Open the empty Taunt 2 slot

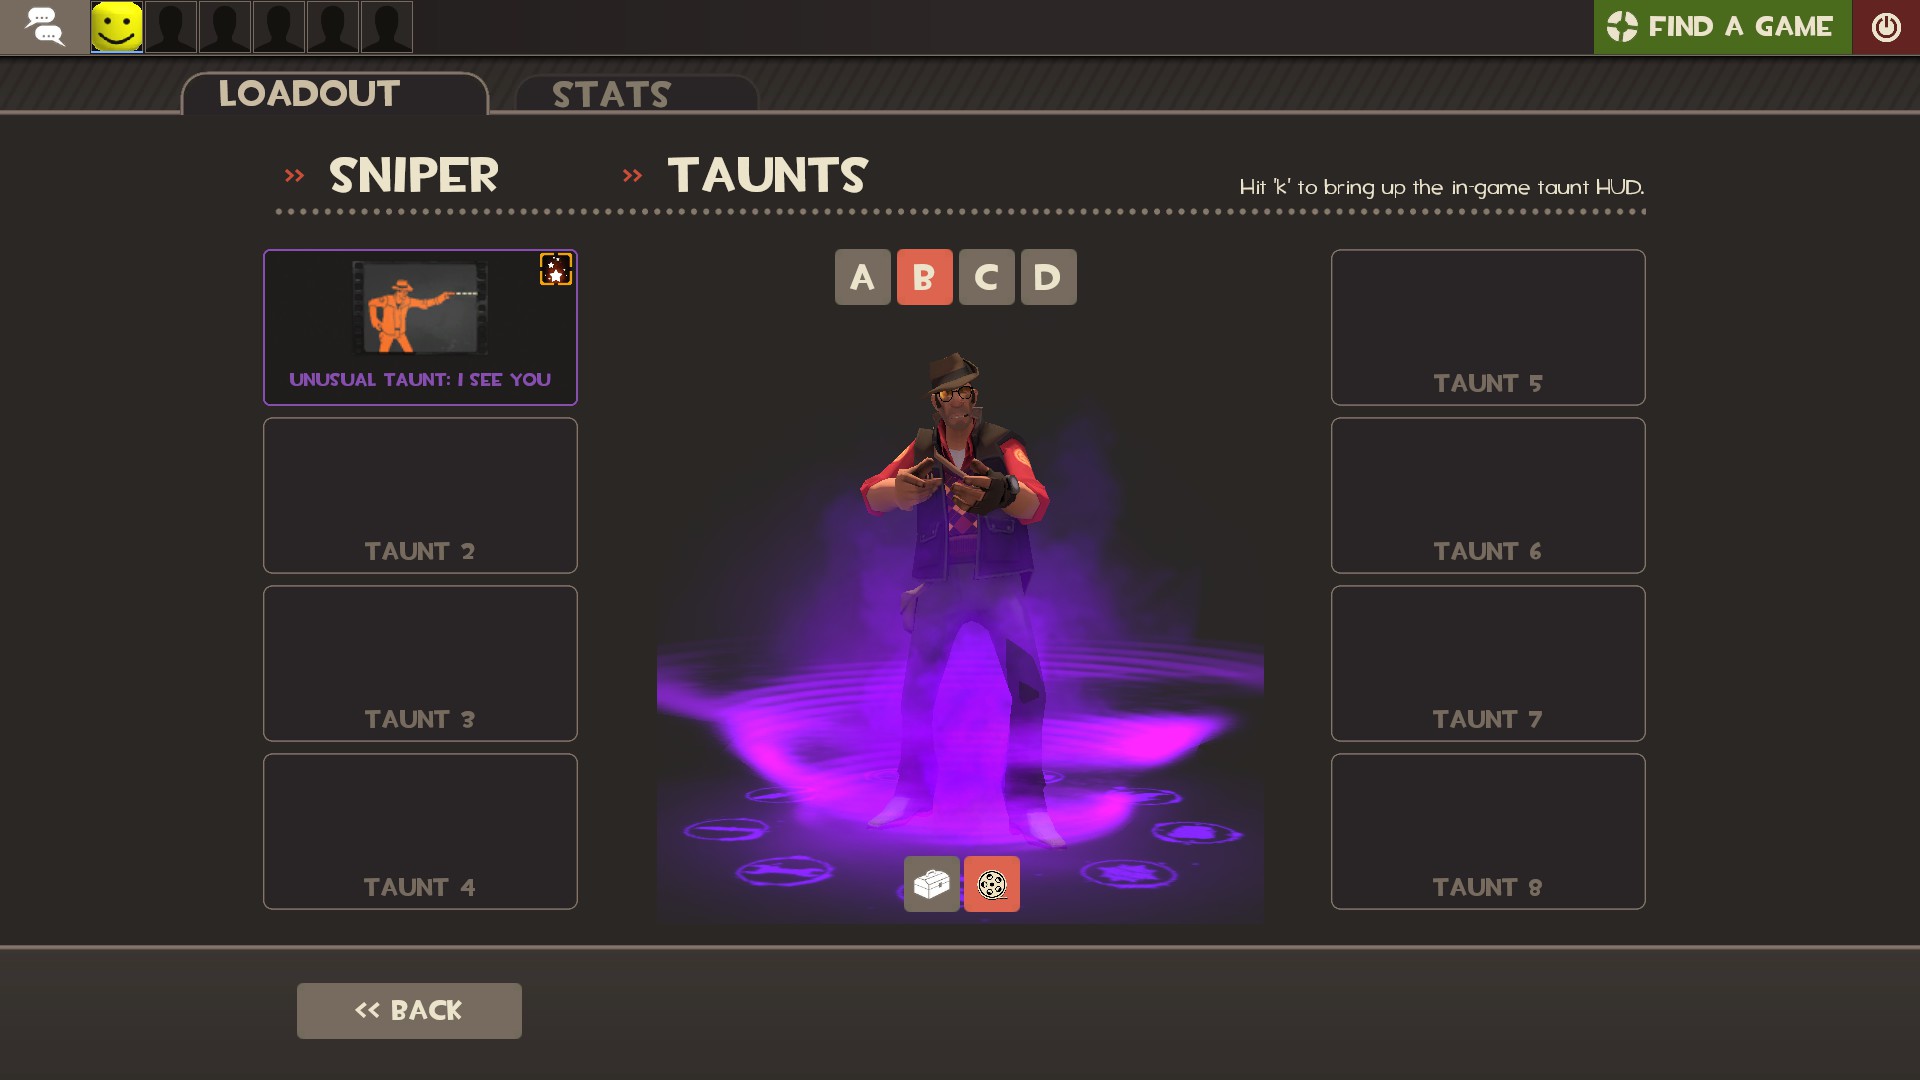[420, 496]
